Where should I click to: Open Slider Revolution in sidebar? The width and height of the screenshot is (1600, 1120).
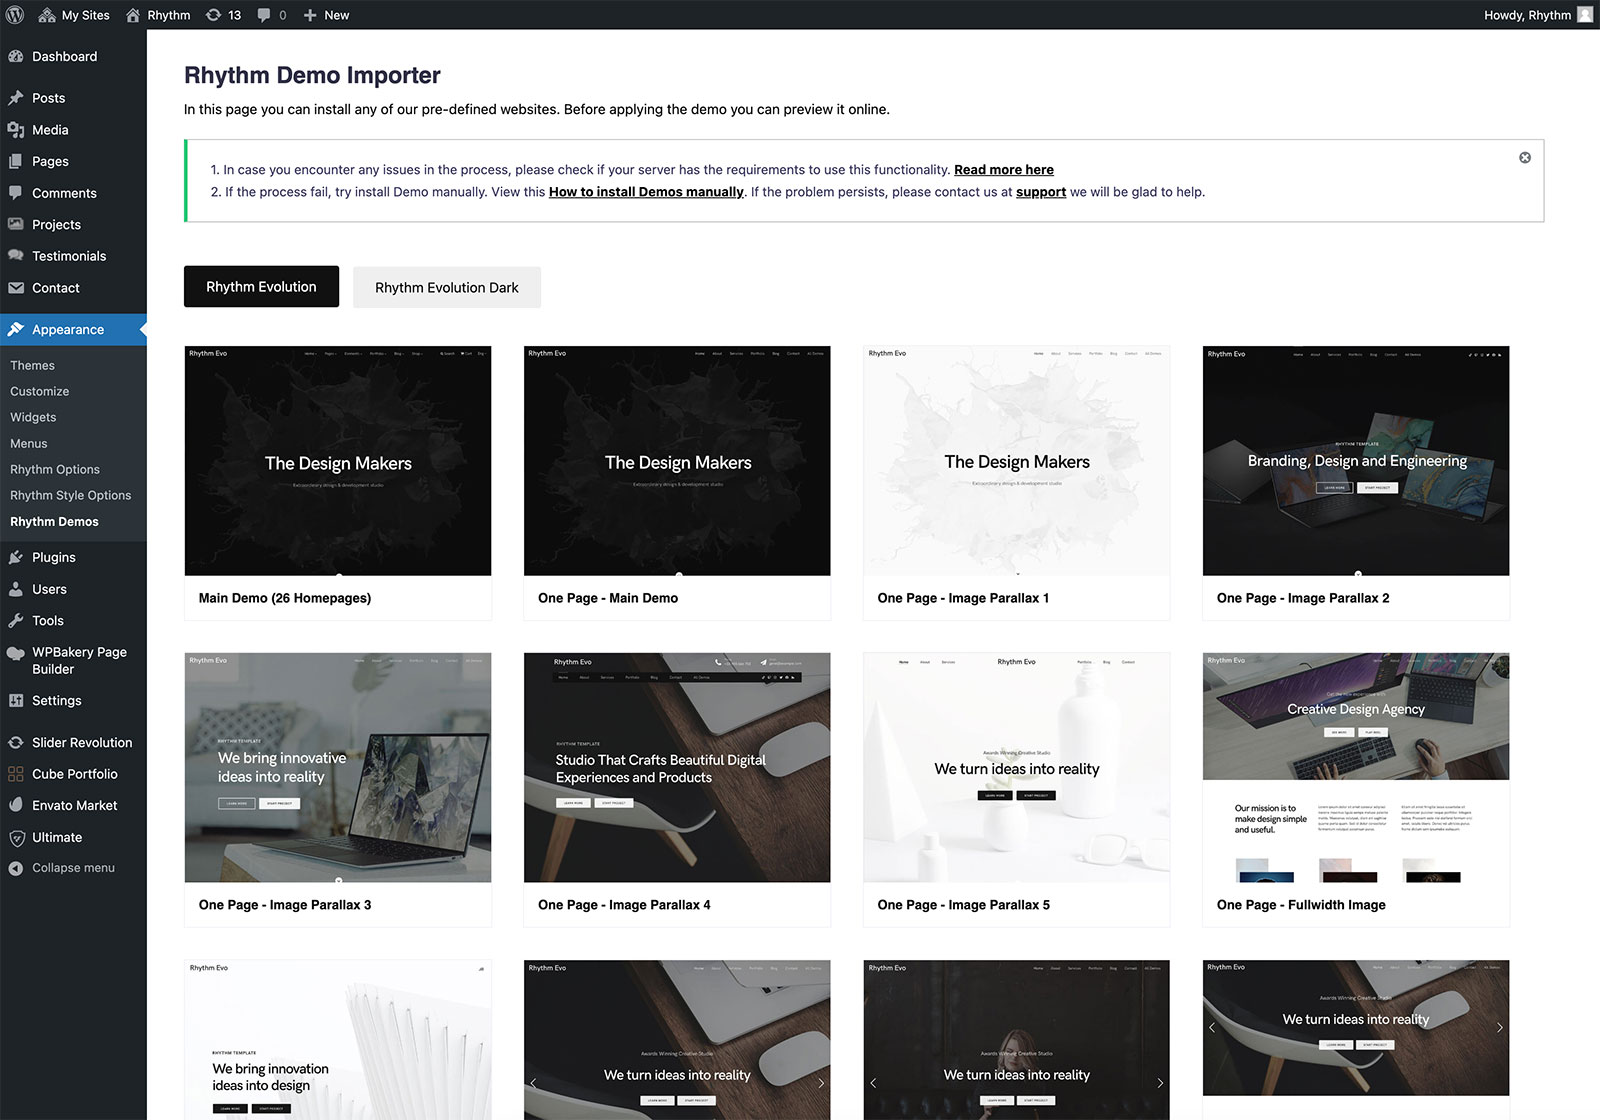(x=81, y=742)
